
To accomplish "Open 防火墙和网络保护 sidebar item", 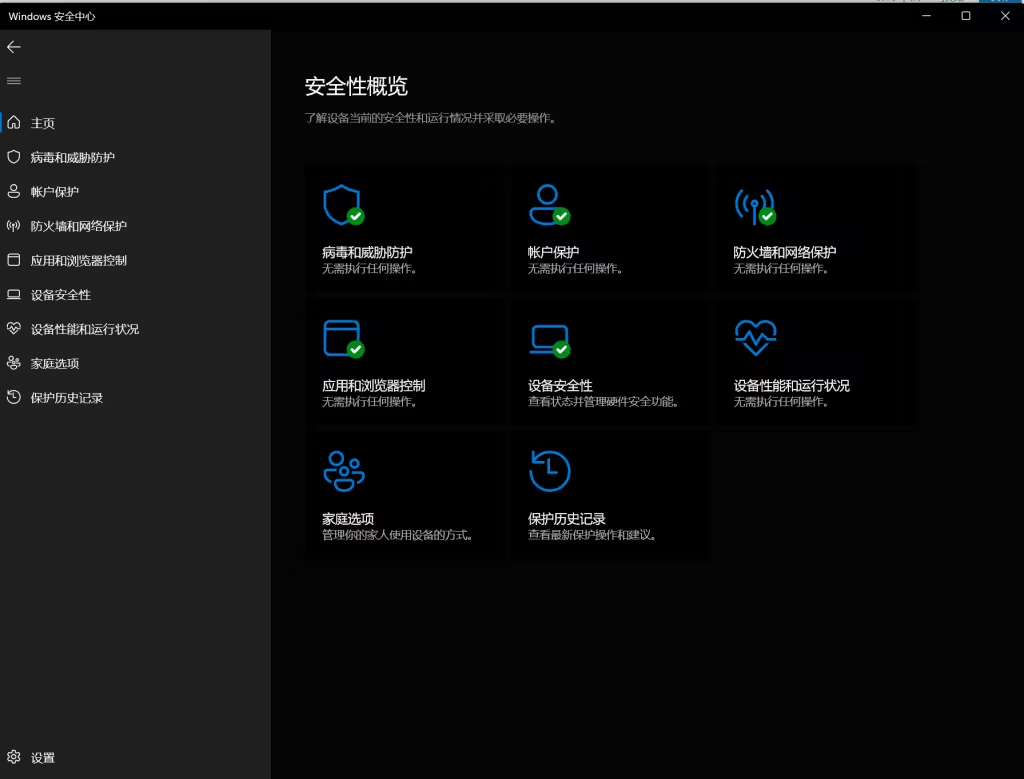I will (x=78, y=226).
